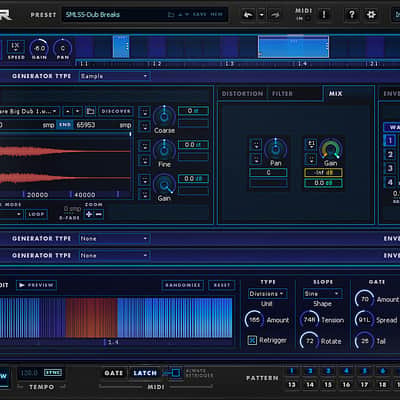Toggle the tempo SYNC button
The height and width of the screenshot is (400, 400).
point(53,372)
